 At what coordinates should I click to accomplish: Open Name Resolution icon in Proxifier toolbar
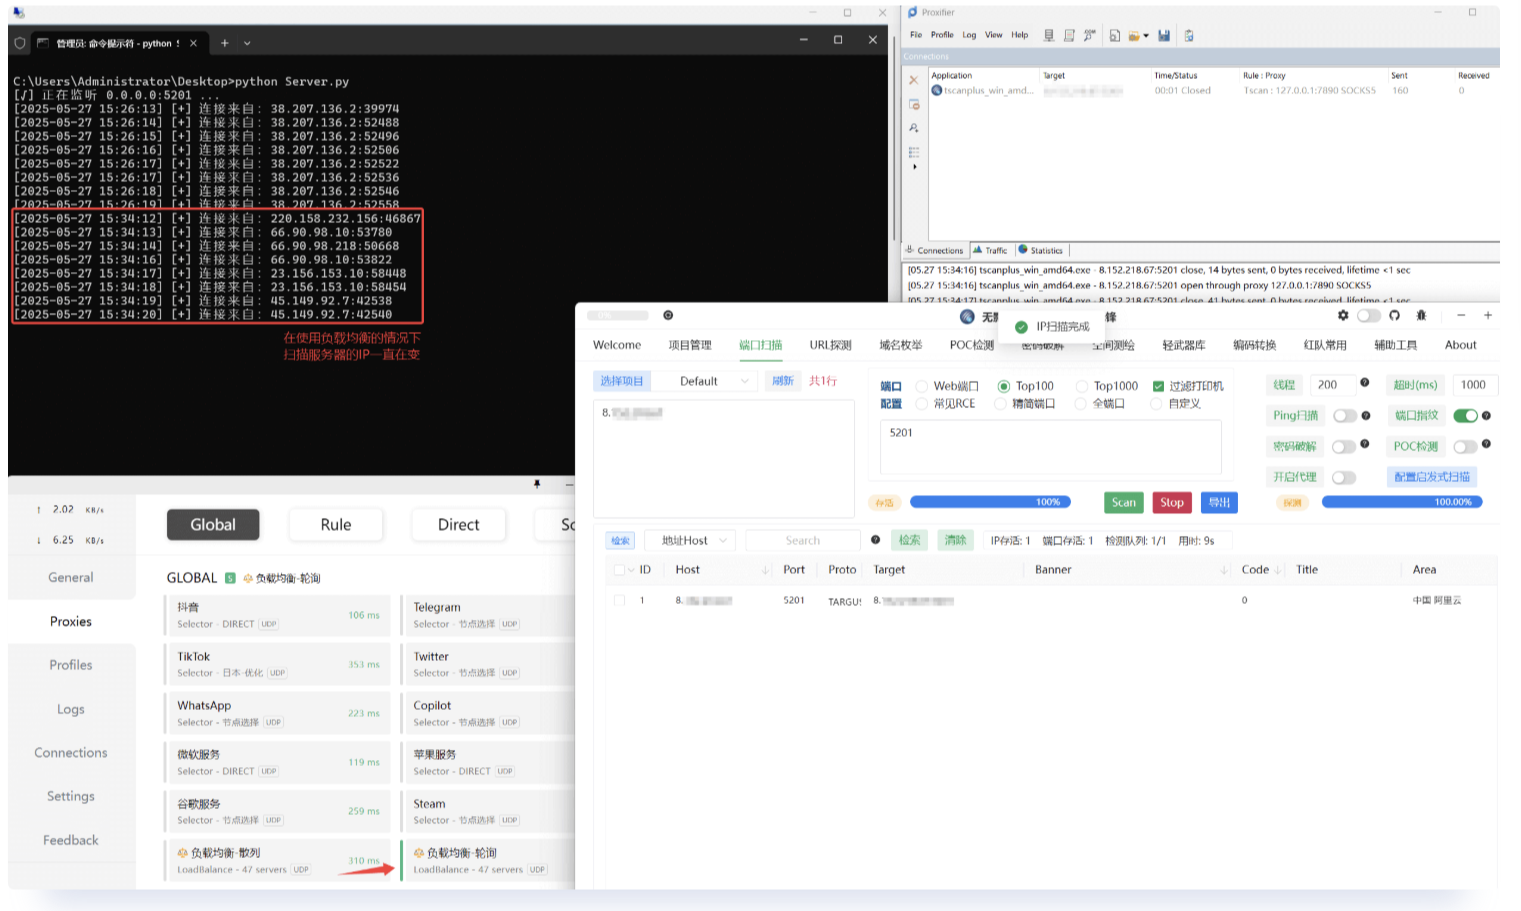1089,36
